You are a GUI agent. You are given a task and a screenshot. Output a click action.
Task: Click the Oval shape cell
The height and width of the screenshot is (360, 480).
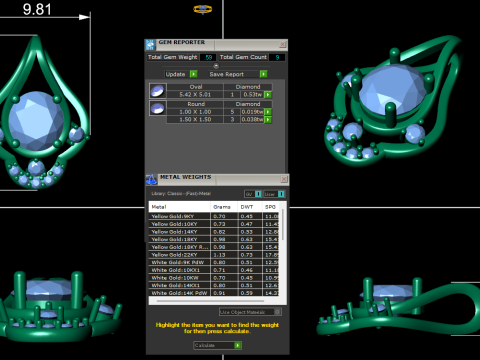point(195,87)
